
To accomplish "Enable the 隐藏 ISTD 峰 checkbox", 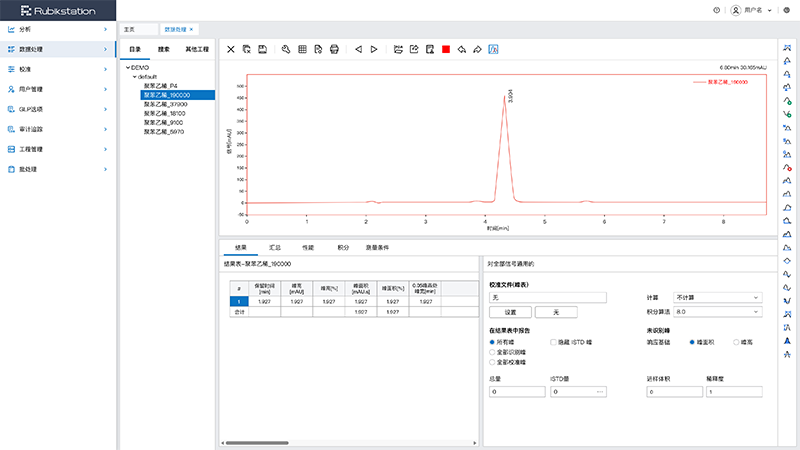I will pos(553,342).
